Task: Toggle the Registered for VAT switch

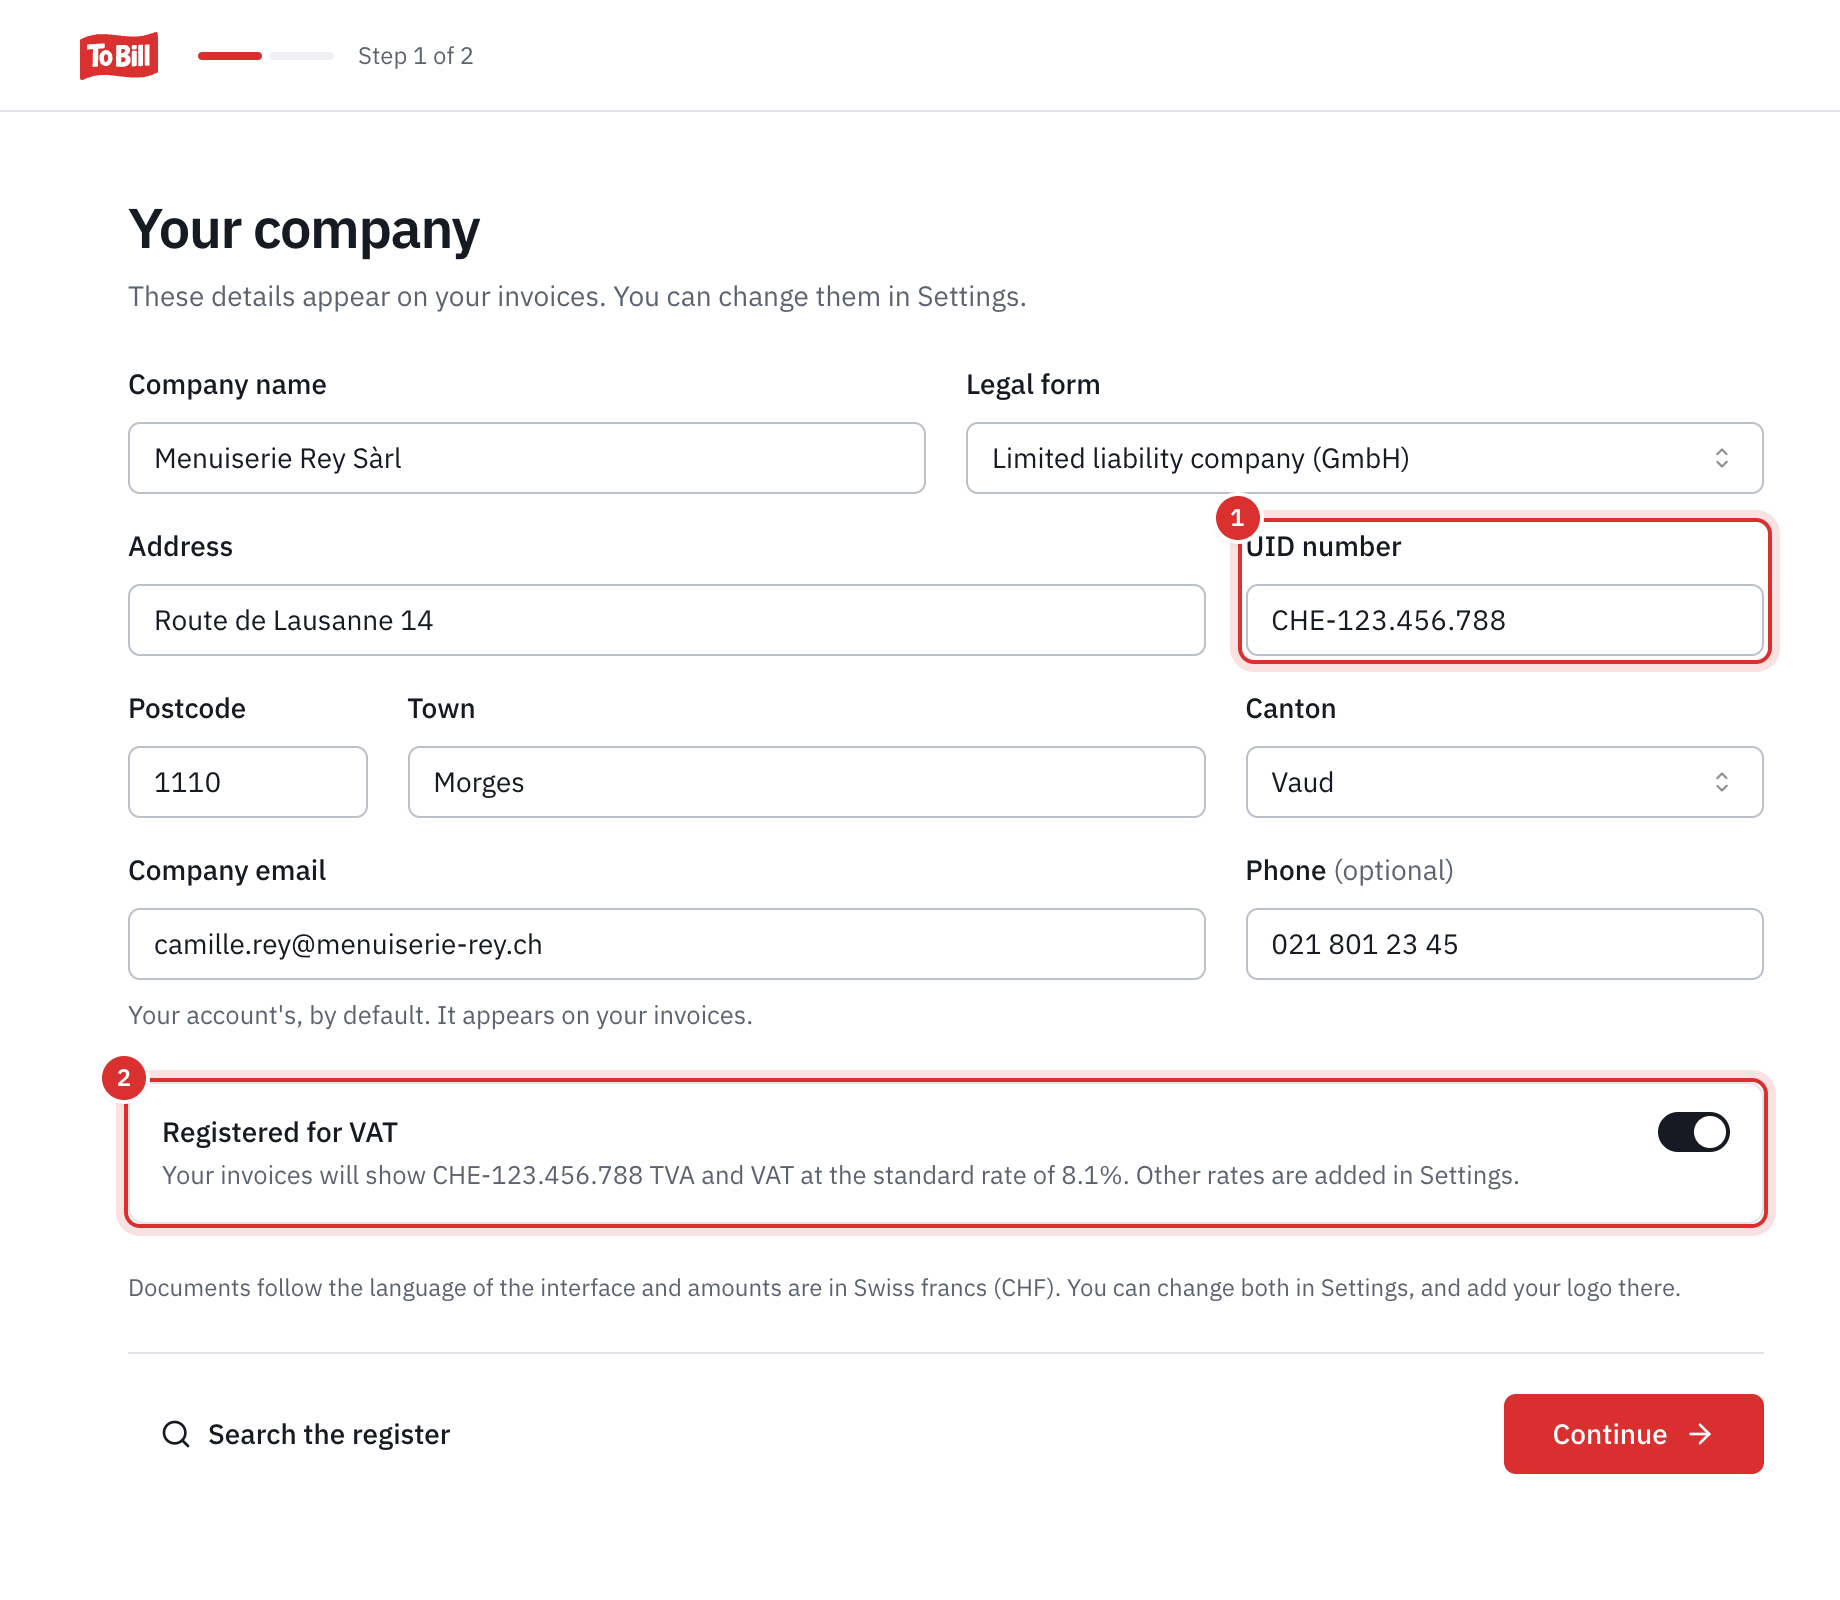Action: click(x=1693, y=1132)
